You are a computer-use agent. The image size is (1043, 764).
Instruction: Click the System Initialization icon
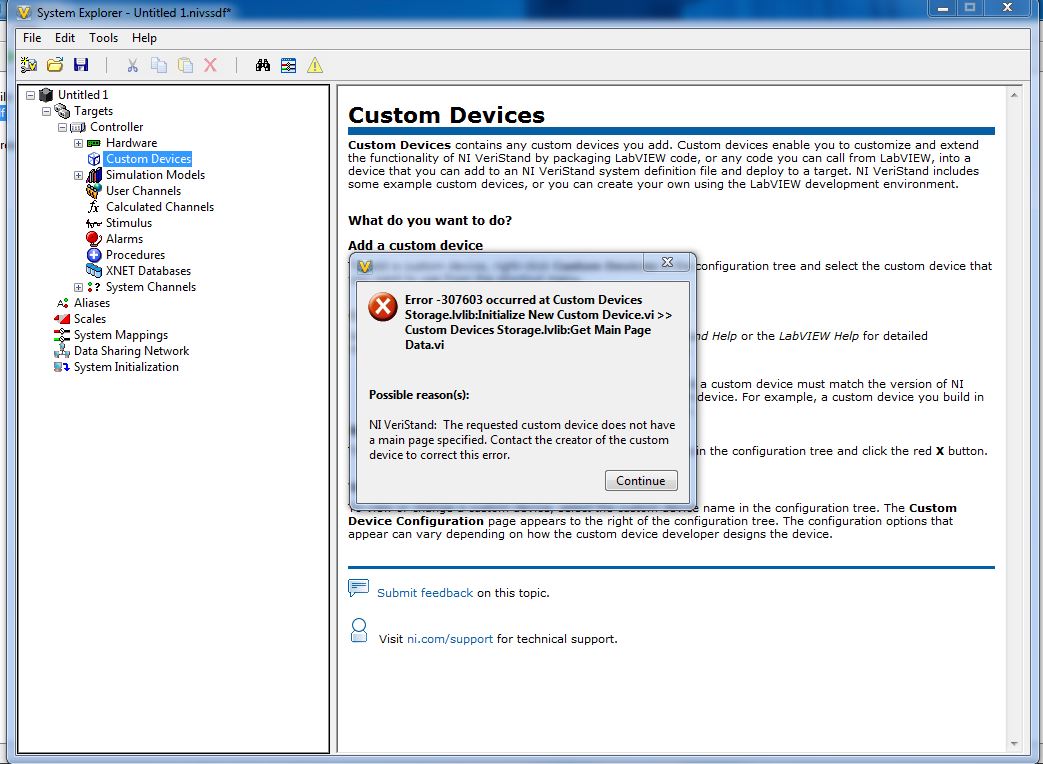pyautogui.click(x=62, y=367)
